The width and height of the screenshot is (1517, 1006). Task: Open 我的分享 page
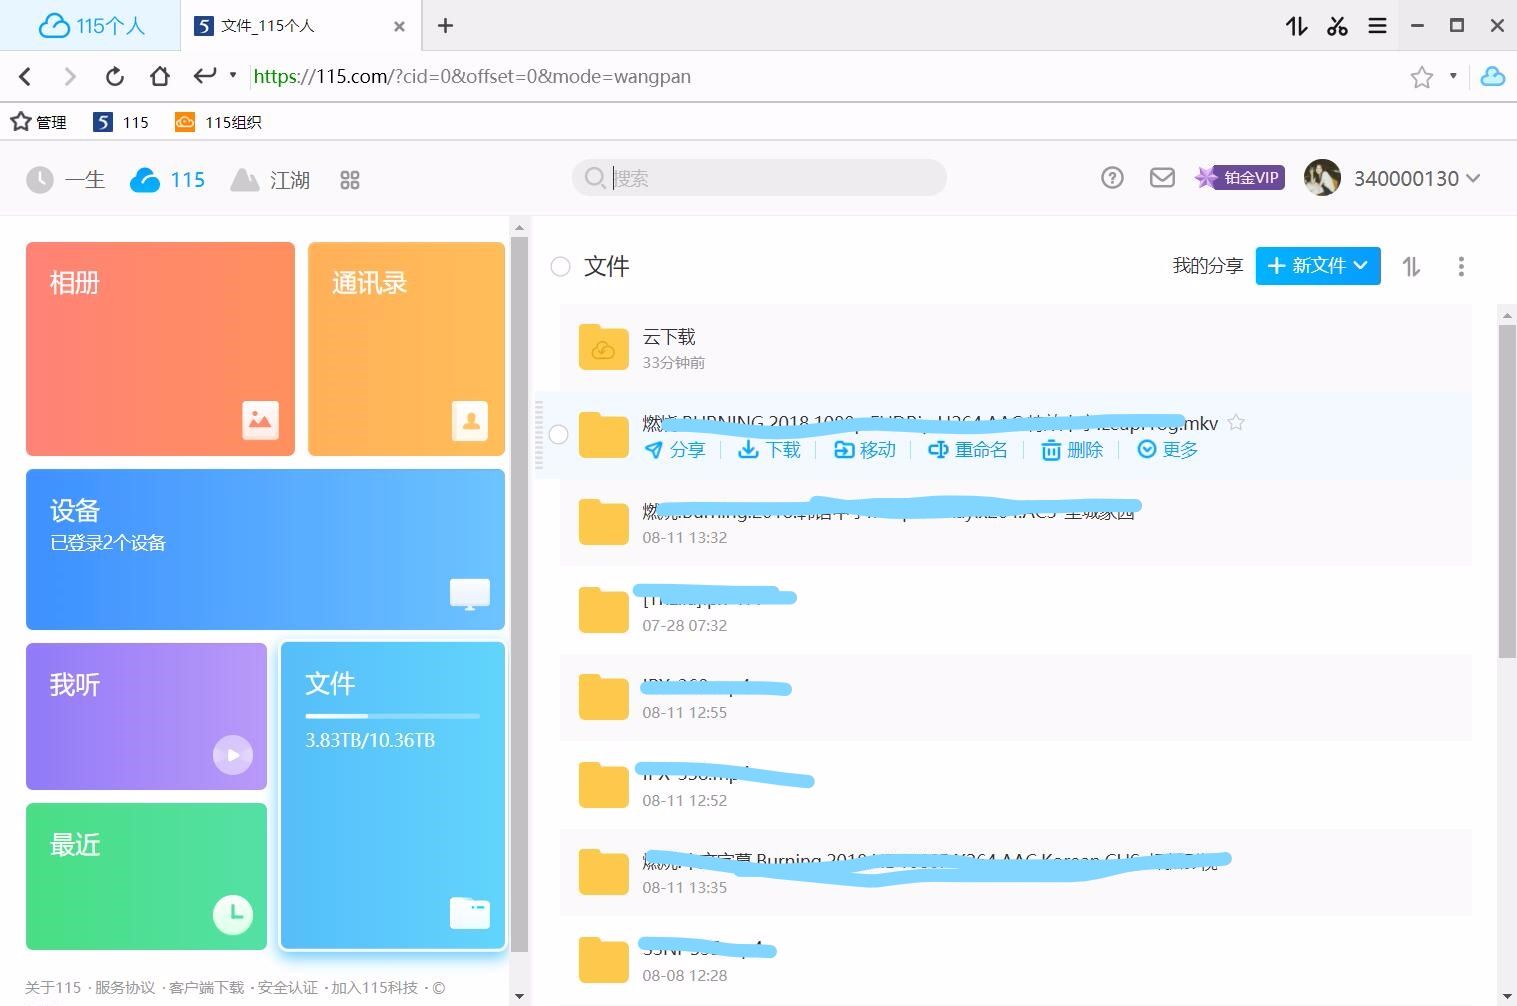point(1206,266)
